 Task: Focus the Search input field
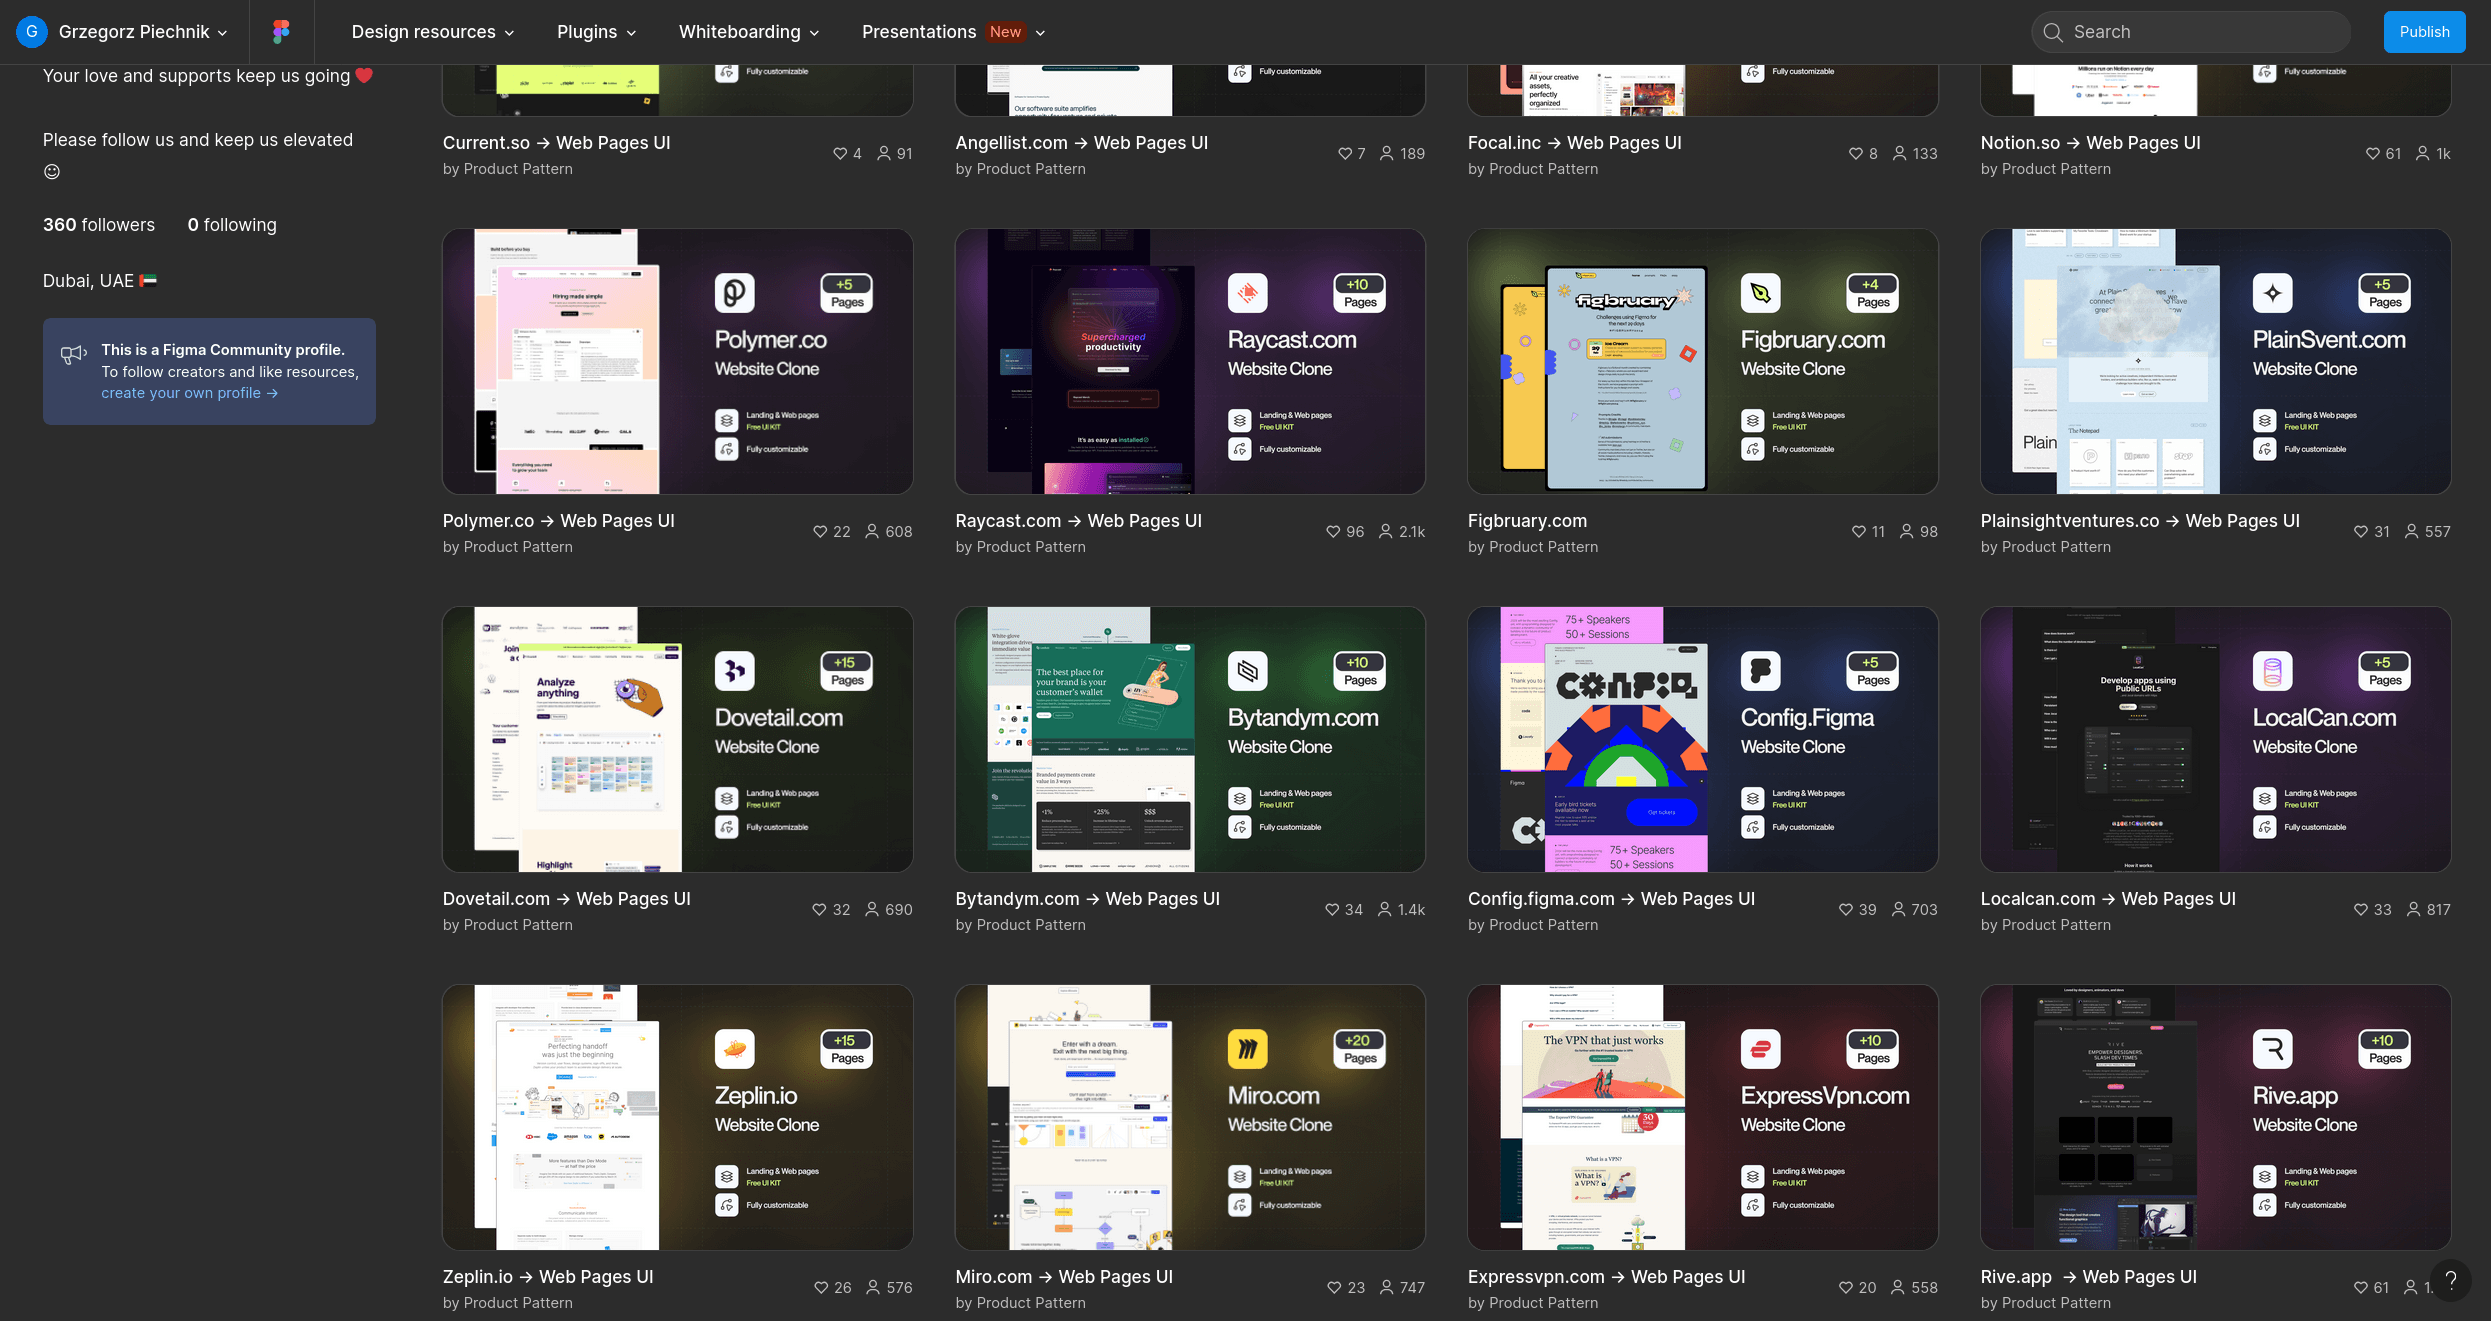(2190, 32)
